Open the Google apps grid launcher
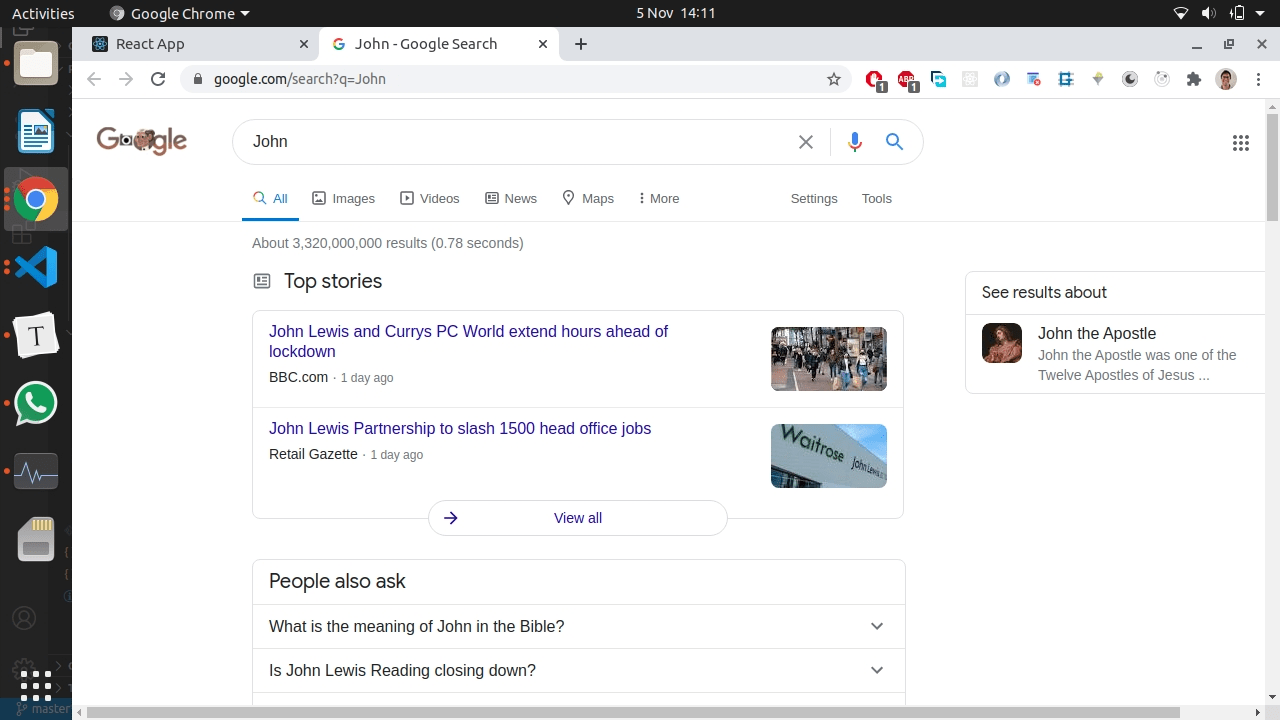The width and height of the screenshot is (1280, 720). tap(1241, 142)
